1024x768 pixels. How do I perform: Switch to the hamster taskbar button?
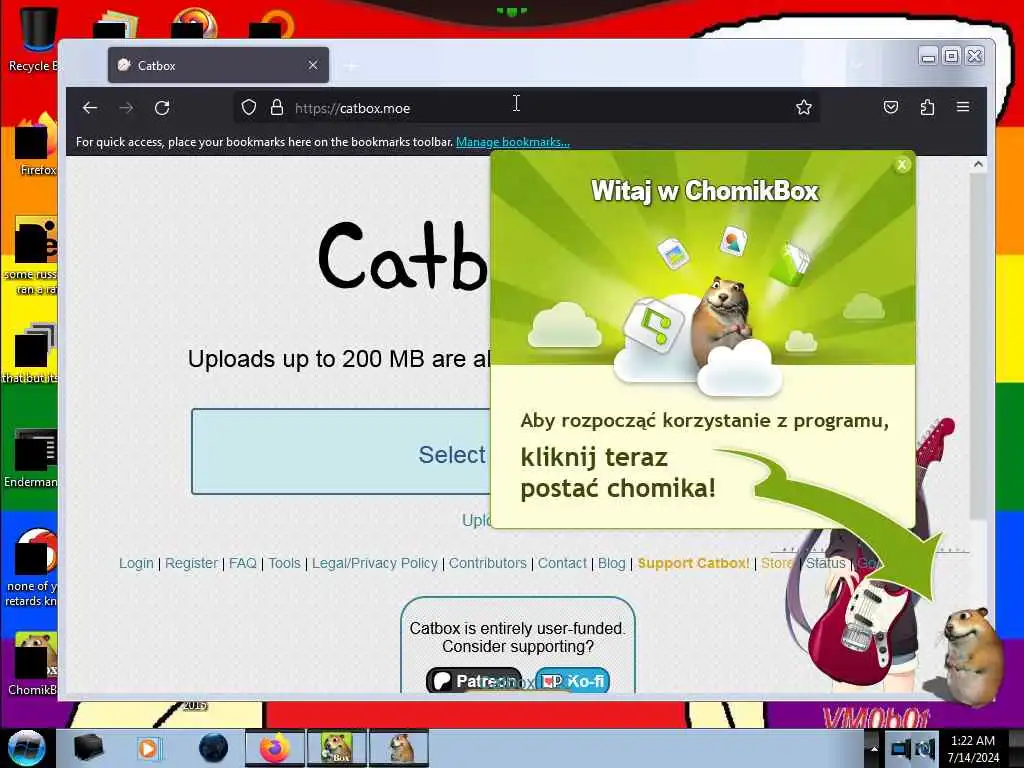(399, 748)
